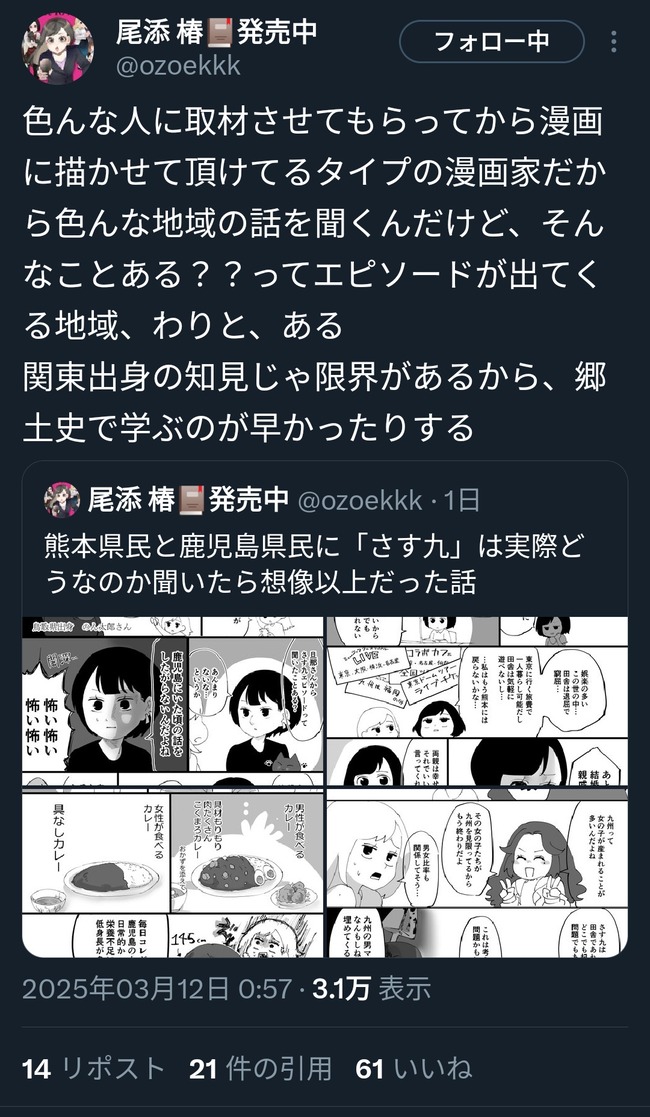Open the @ozoekkk handle in quoted tweet
The image size is (650, 1117).
point(359,501)
